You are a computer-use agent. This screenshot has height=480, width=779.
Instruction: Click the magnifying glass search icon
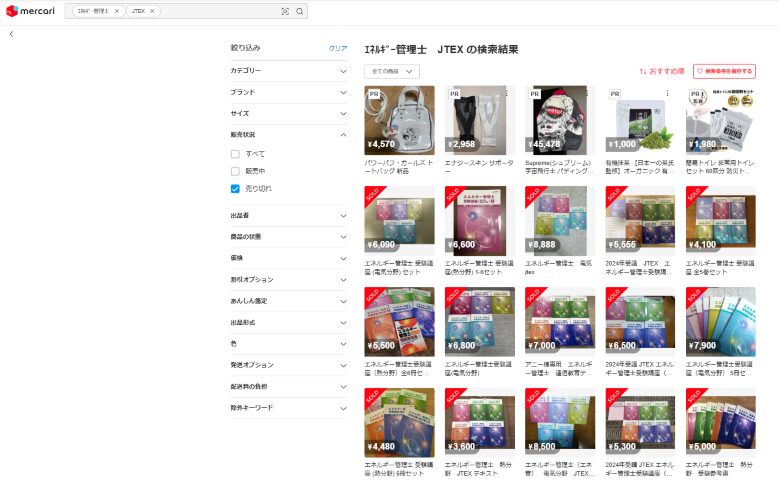point(300,11)
